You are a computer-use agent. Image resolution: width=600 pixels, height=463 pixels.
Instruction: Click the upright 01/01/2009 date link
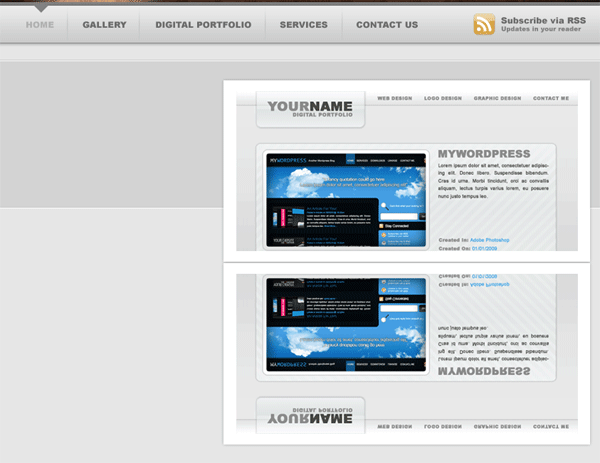point(484,248)
